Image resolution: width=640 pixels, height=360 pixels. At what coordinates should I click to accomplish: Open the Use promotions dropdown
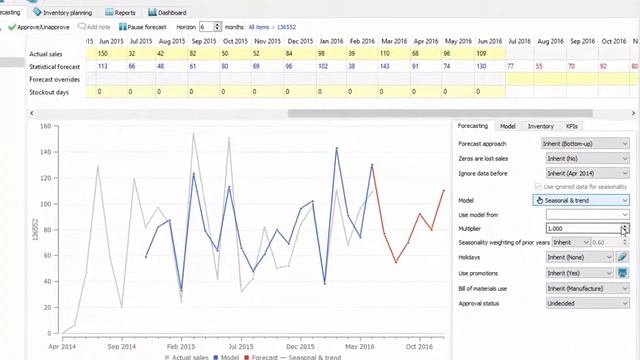579,273
